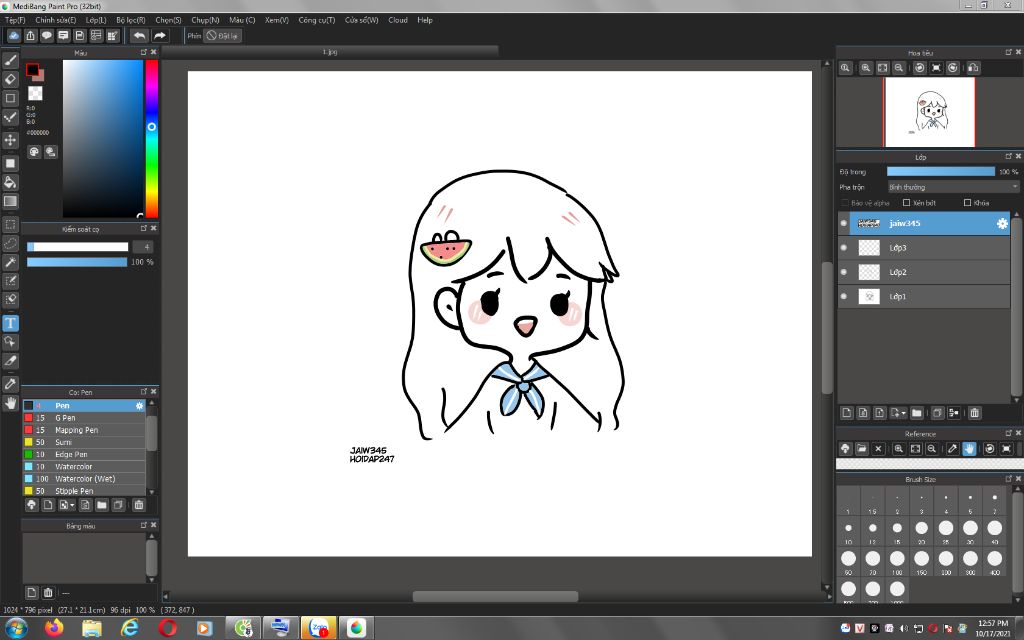Viewport: 1024px width, 640px height.
Task: Undock the Kiểm soát cọ panel
Action: 144,229
